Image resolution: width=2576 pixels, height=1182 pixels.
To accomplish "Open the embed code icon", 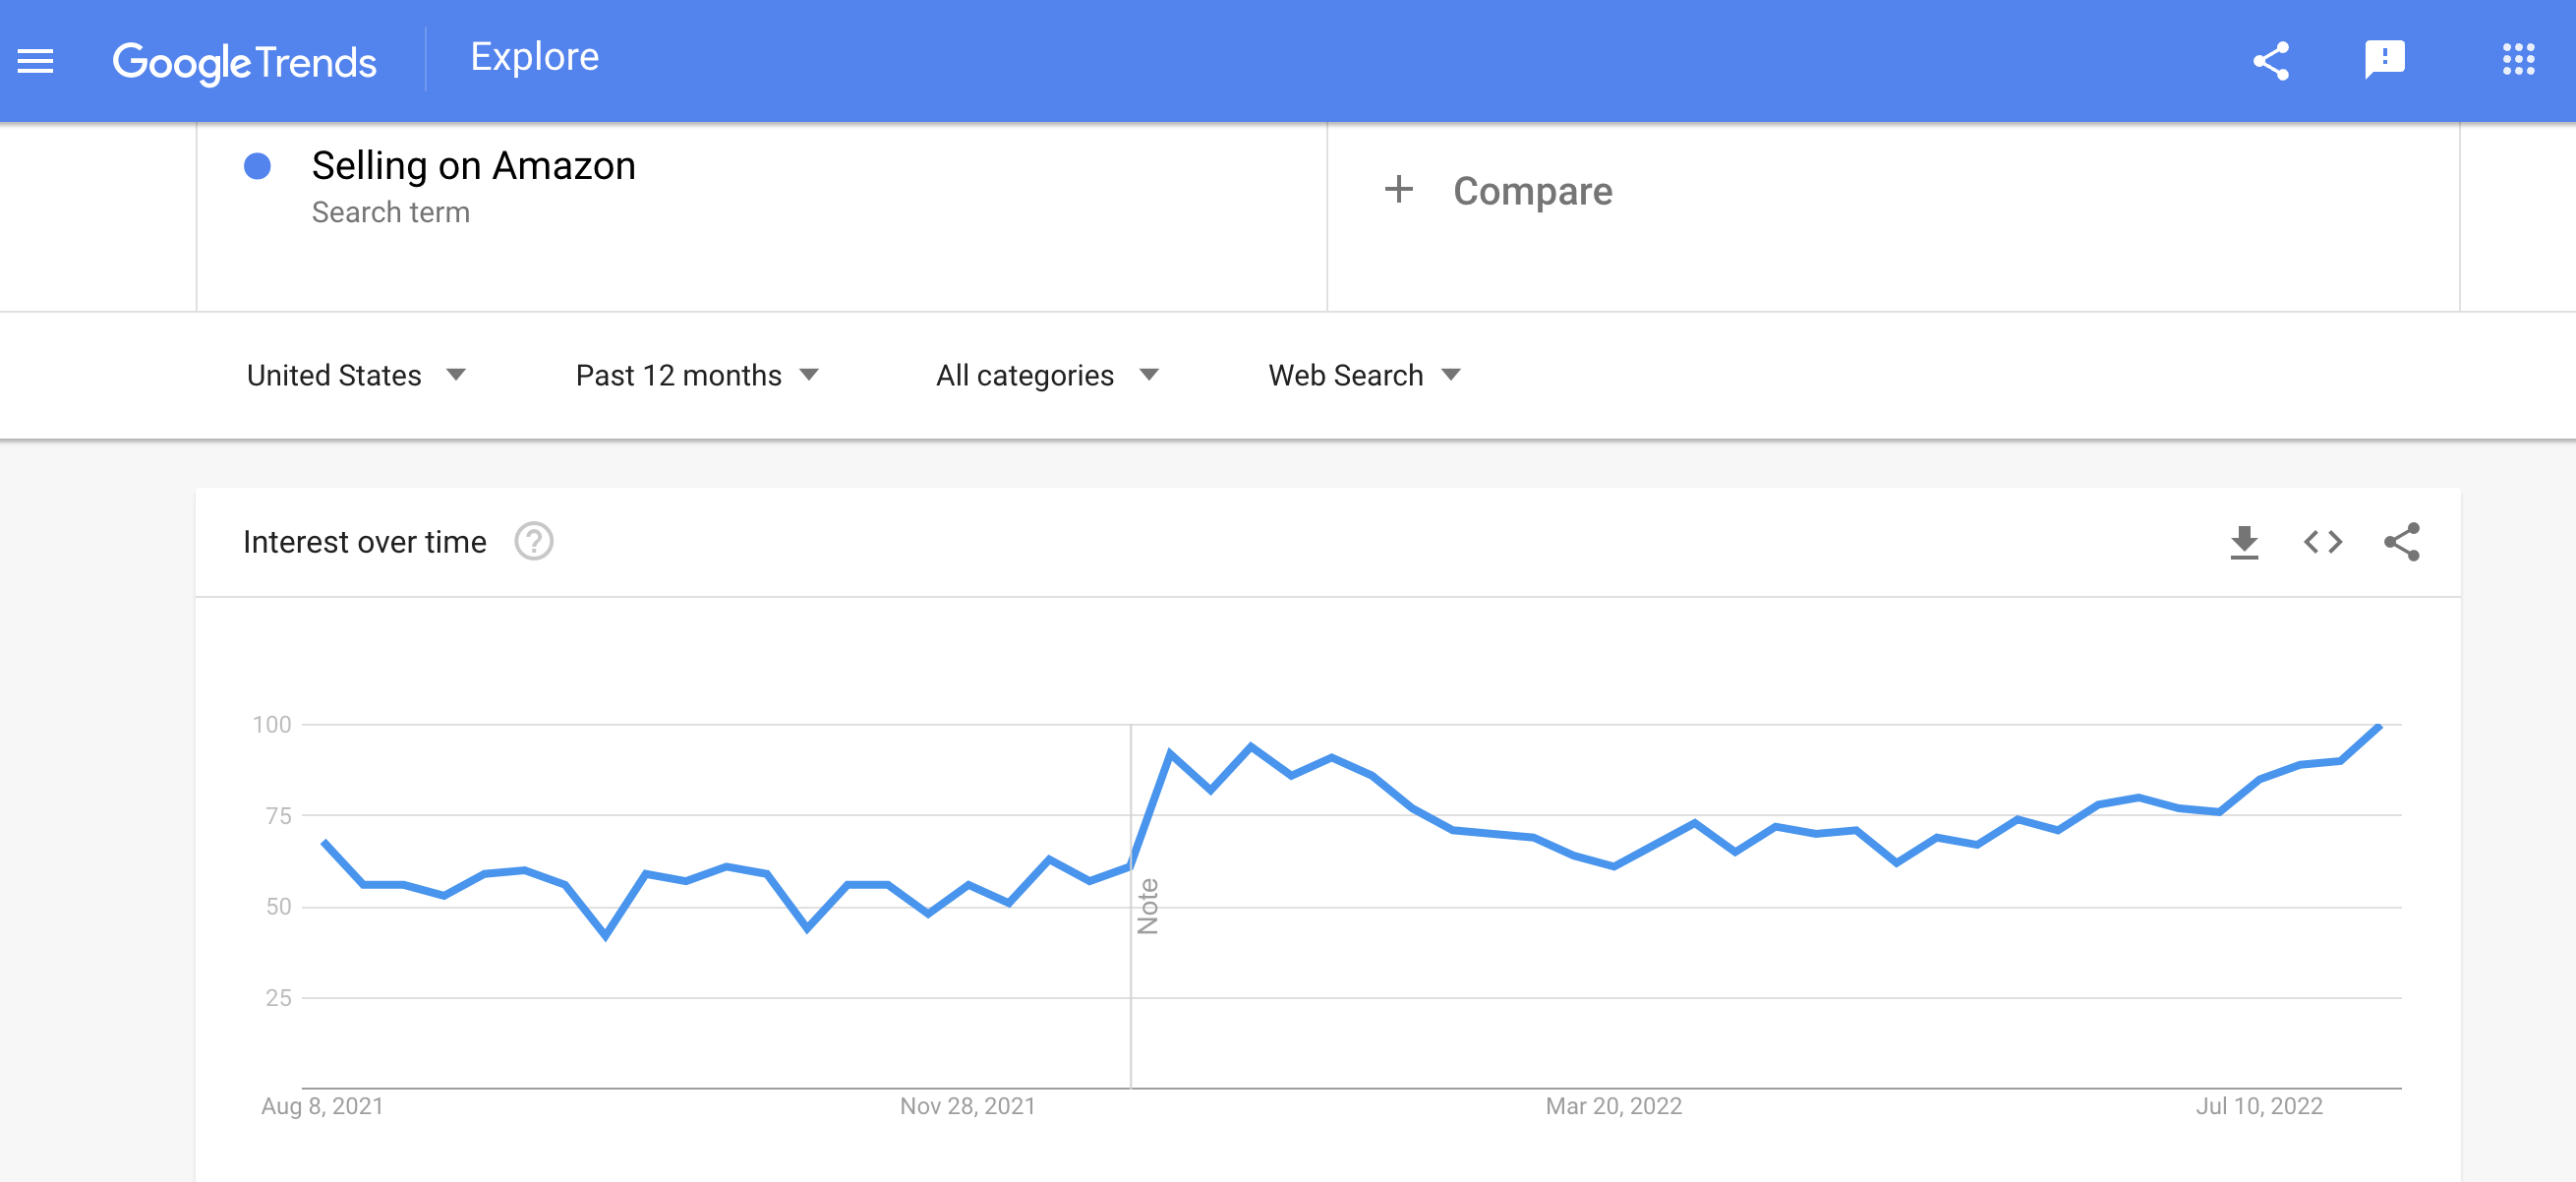I will [x=2323, y=542].
